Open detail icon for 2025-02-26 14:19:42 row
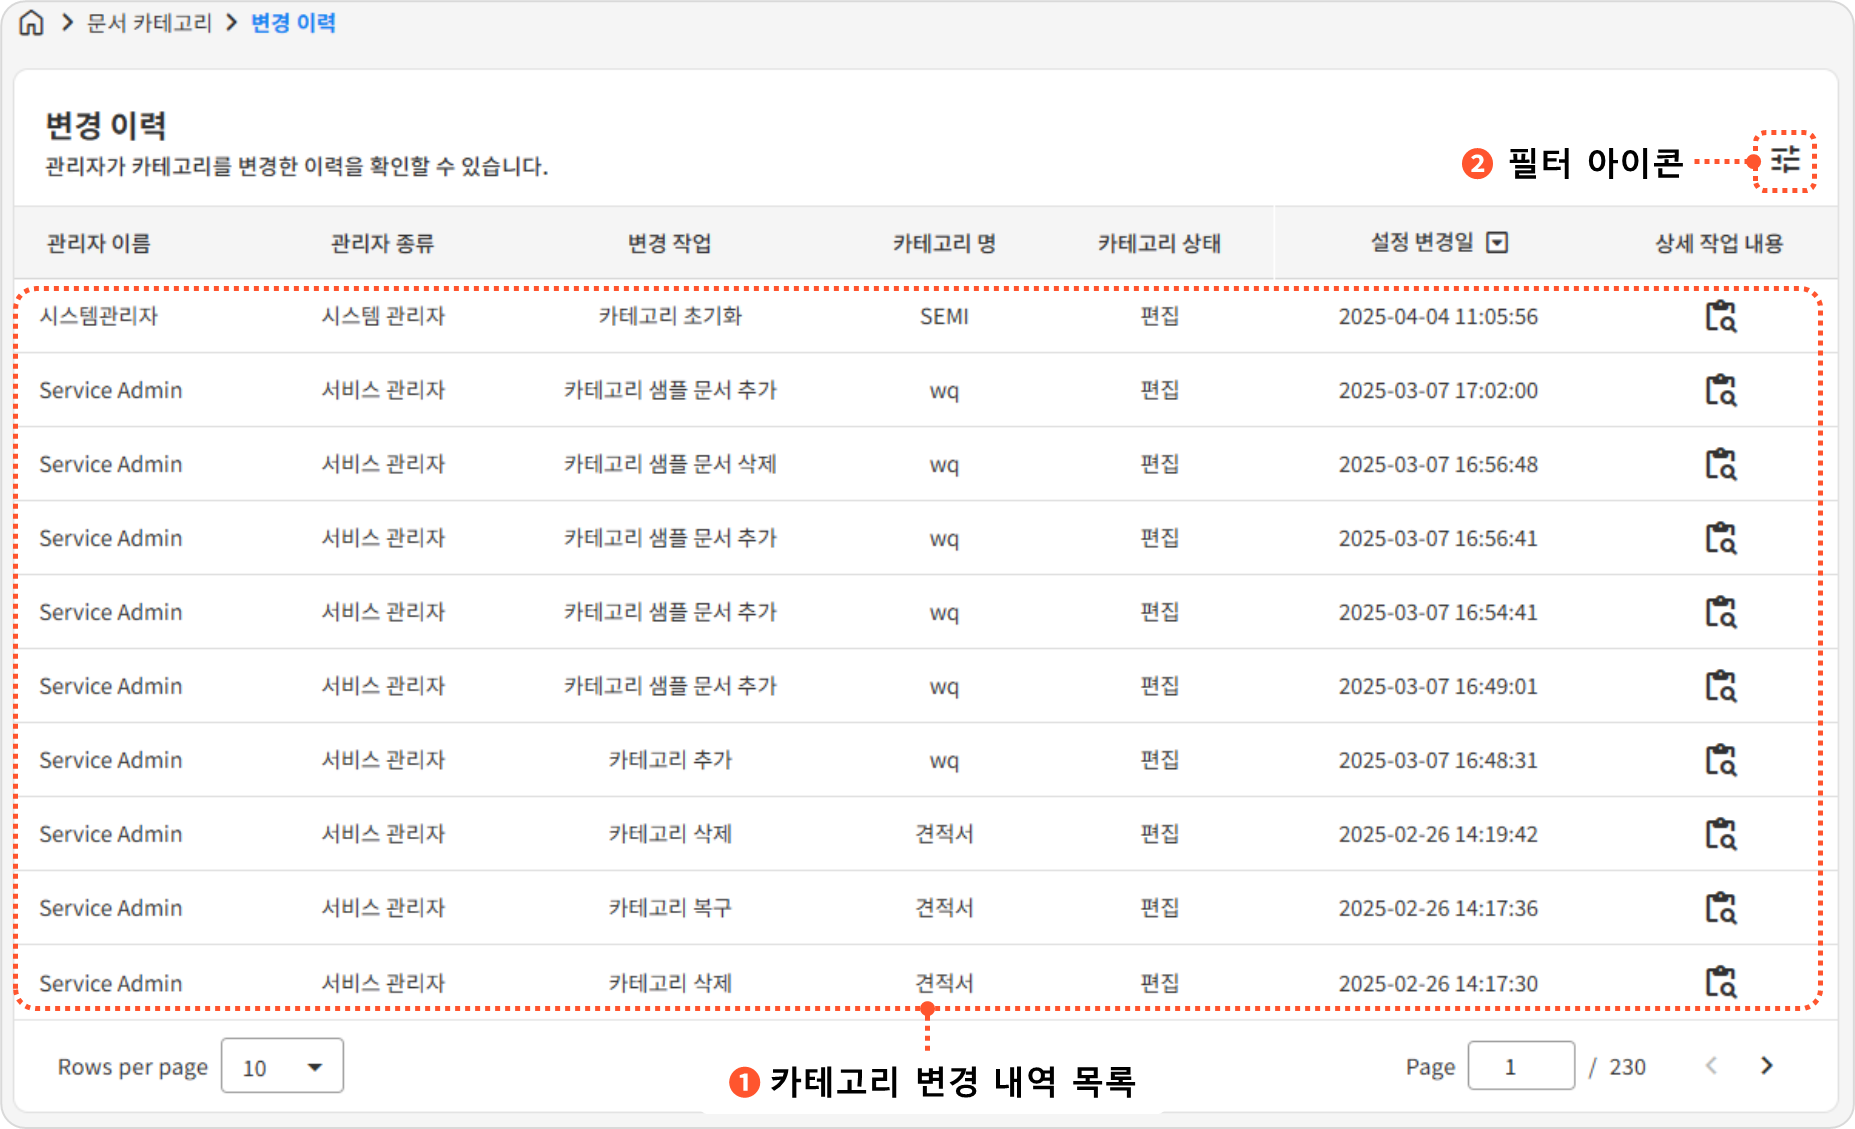This screenshot has height=1129, width=1855. [x=1720, y=834]
